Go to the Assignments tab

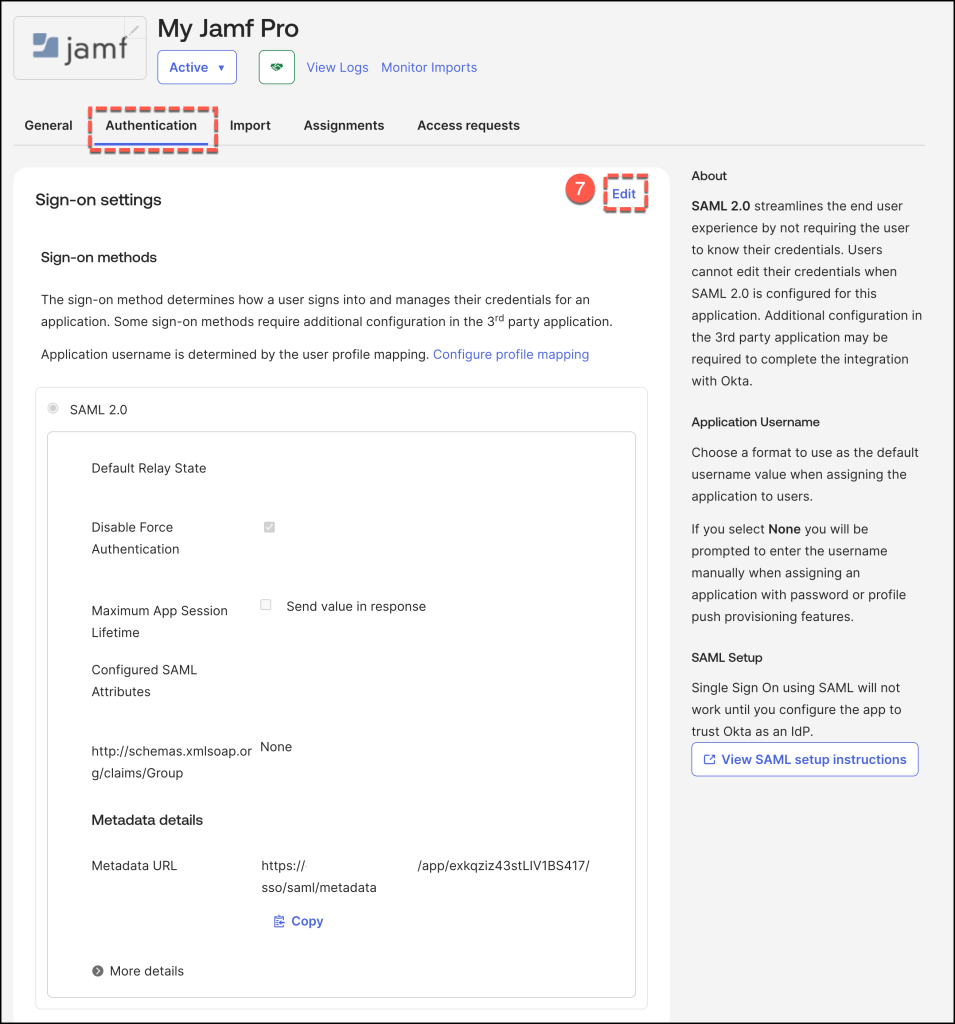[344, 125]
